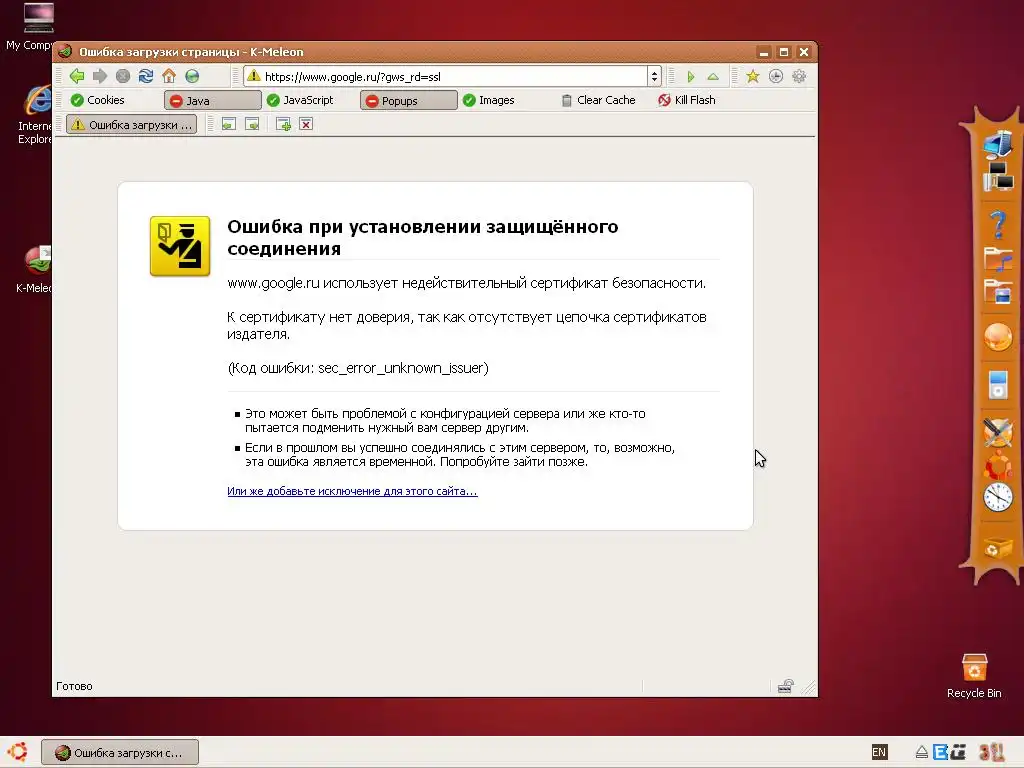Open Ubuntu start menu button on taskbar

(x=17, y=752)
